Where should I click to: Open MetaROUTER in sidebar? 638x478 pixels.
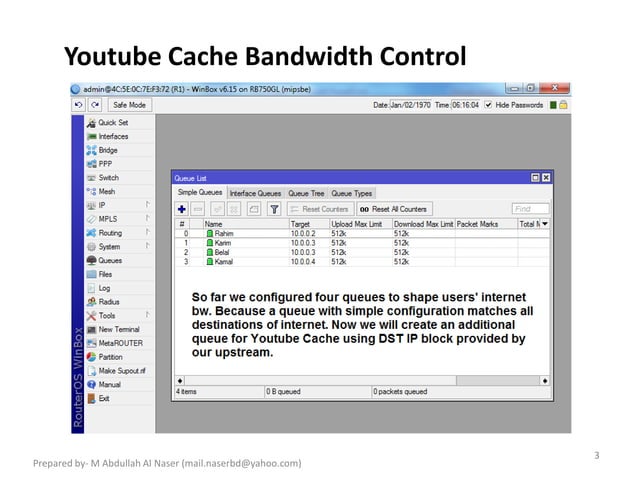119,343
